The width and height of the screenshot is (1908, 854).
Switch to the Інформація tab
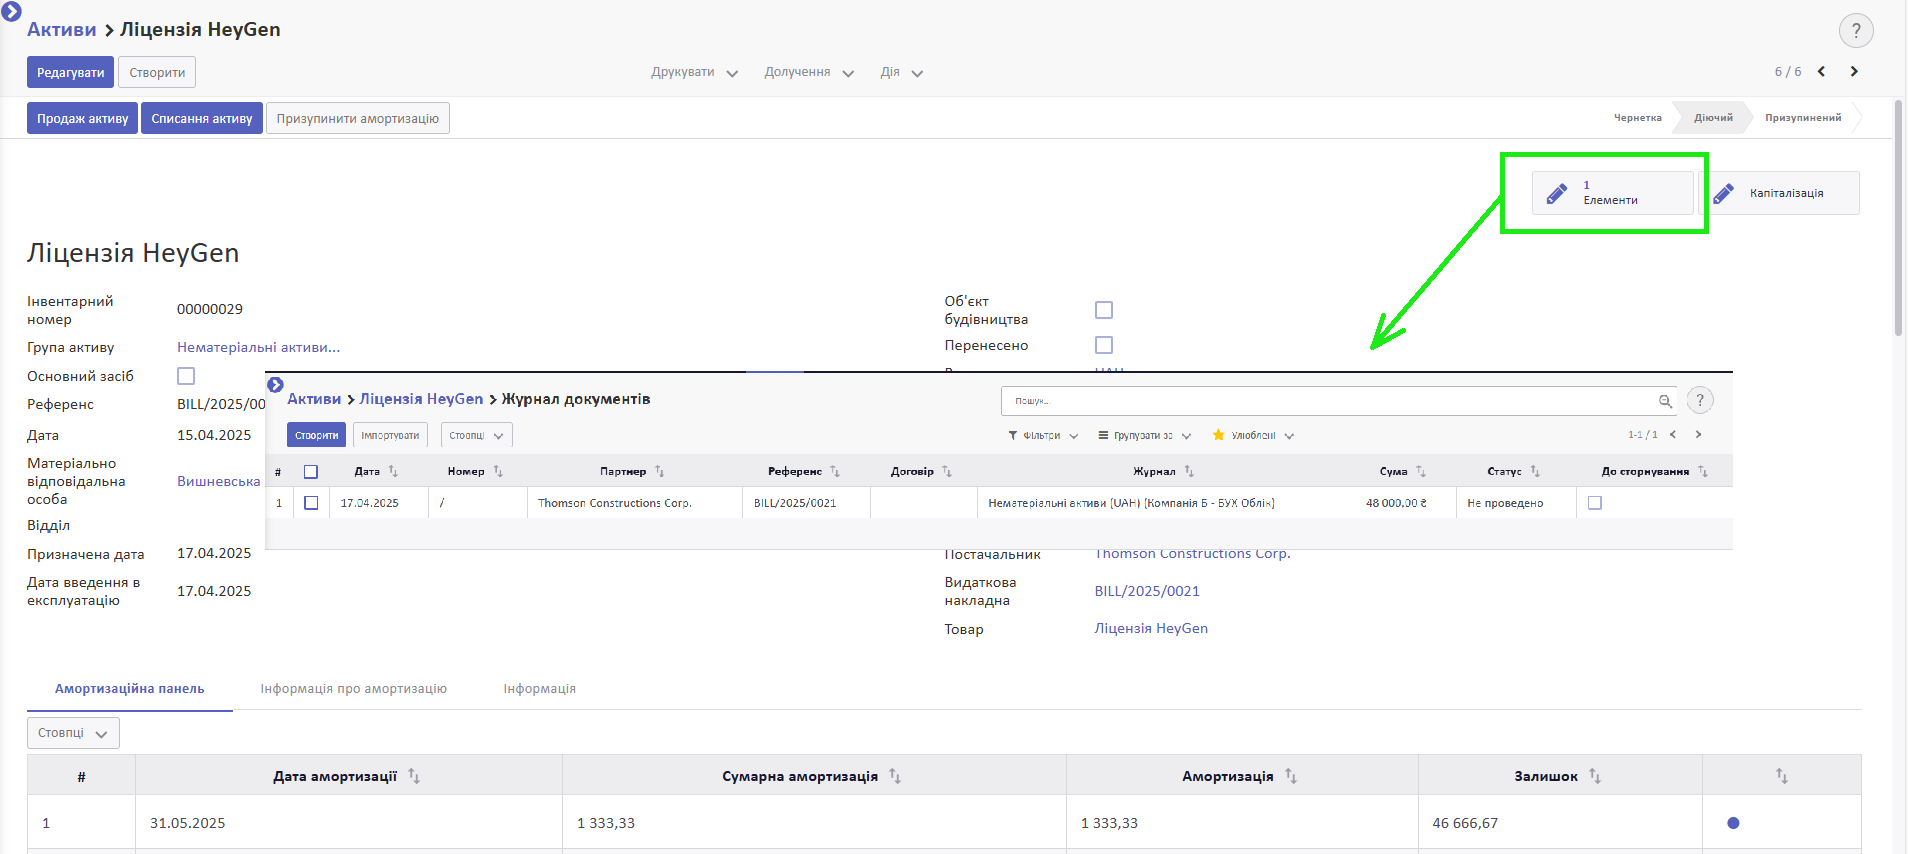tap(540, 689)
